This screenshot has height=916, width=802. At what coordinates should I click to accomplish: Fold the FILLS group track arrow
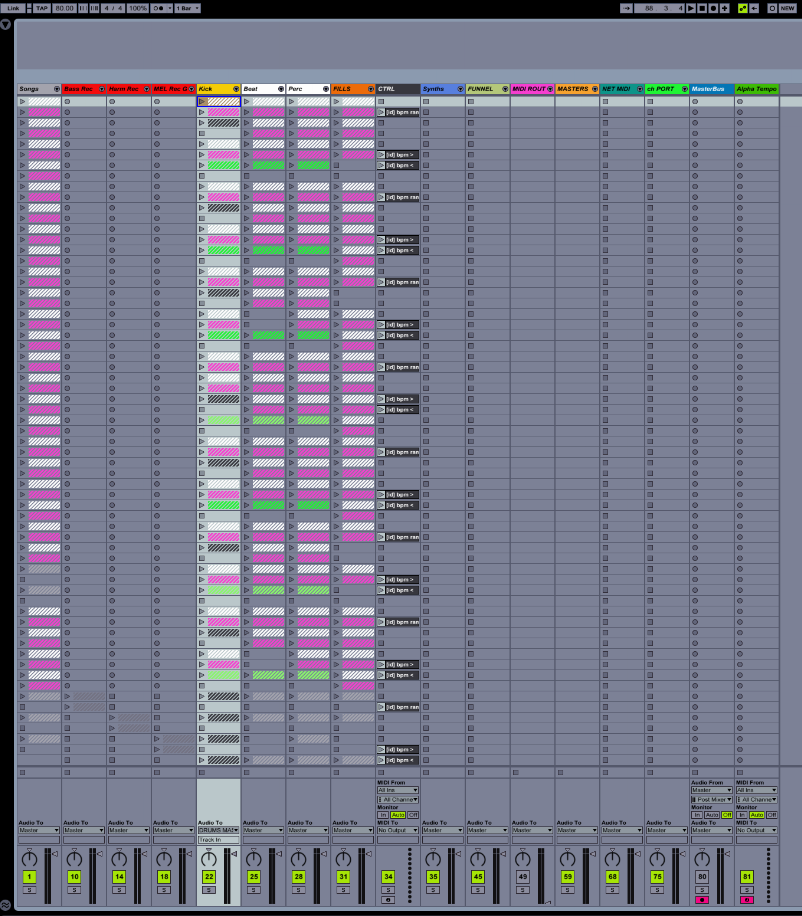pos(371,89)
